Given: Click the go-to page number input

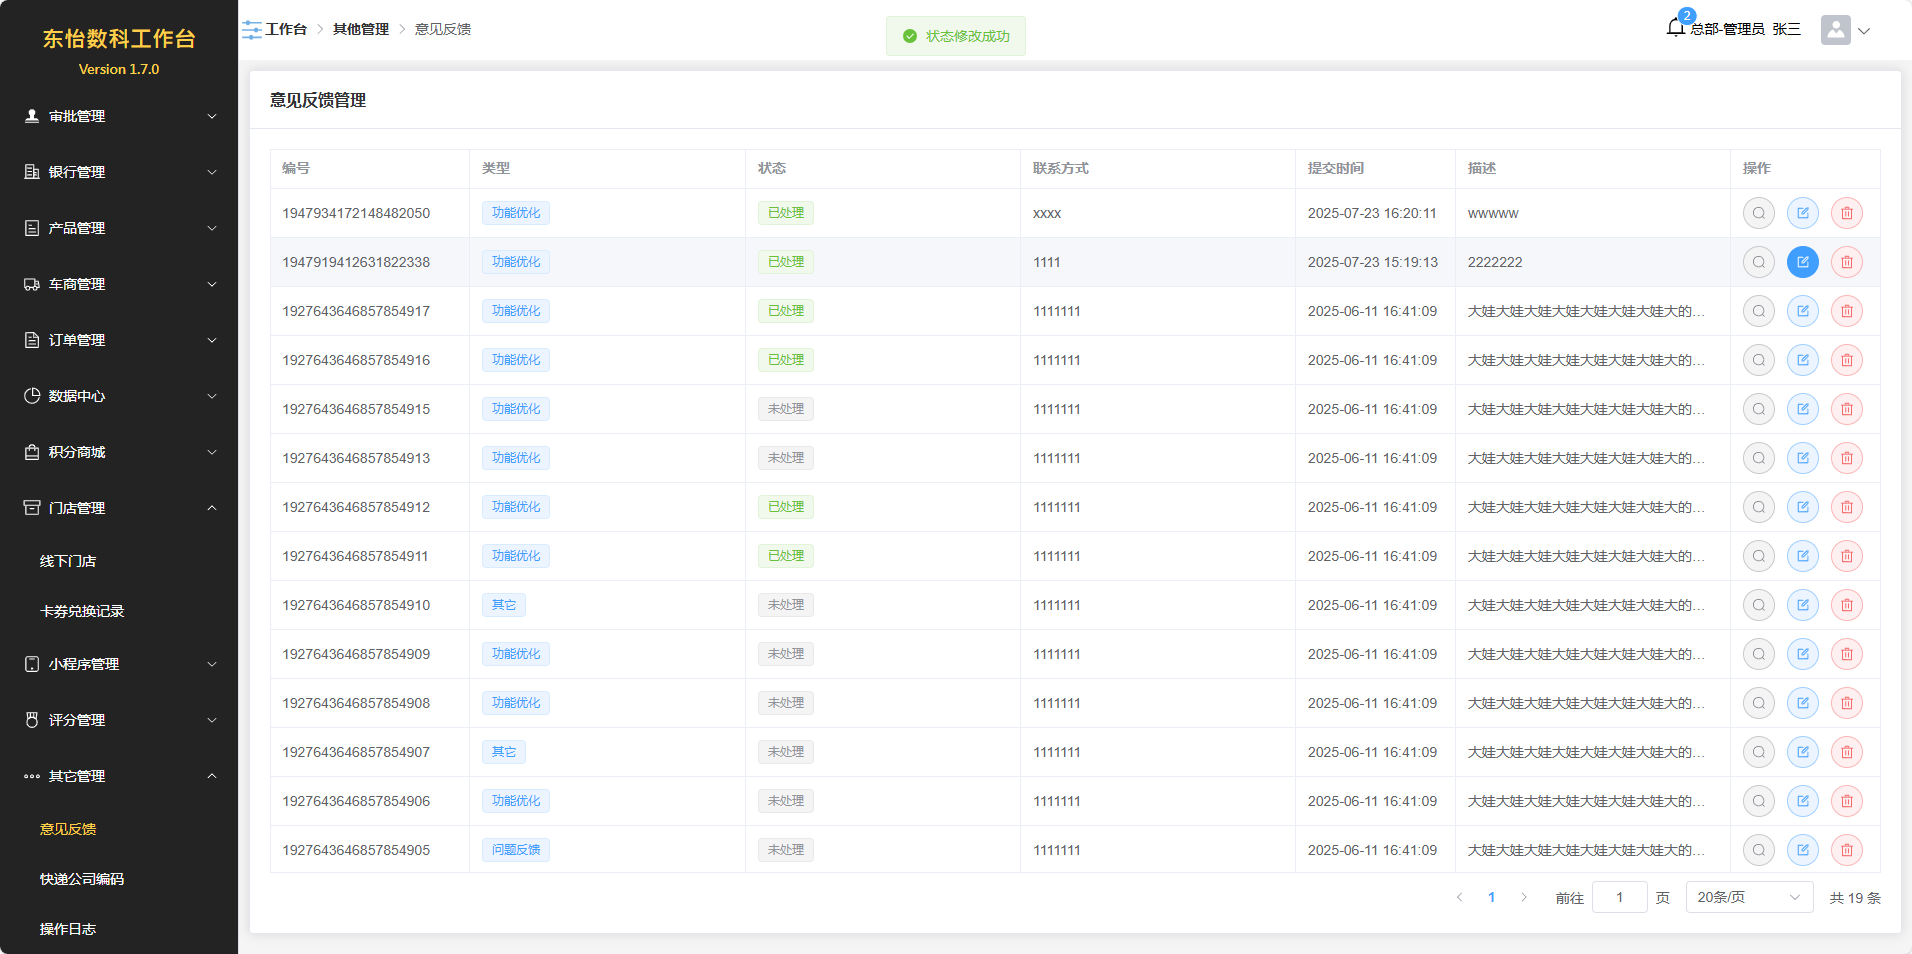Looking at the screenshot, I should pos(1619,897).
